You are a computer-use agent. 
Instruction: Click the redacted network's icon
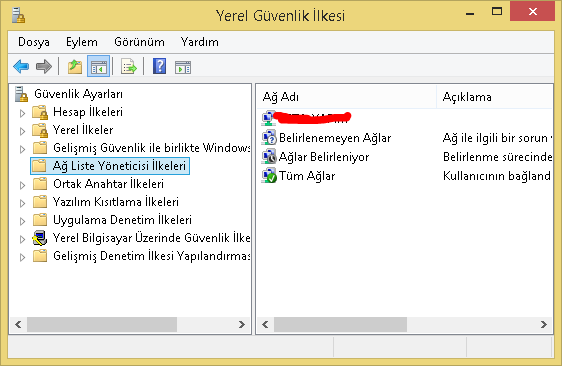[x=268, y=118]
